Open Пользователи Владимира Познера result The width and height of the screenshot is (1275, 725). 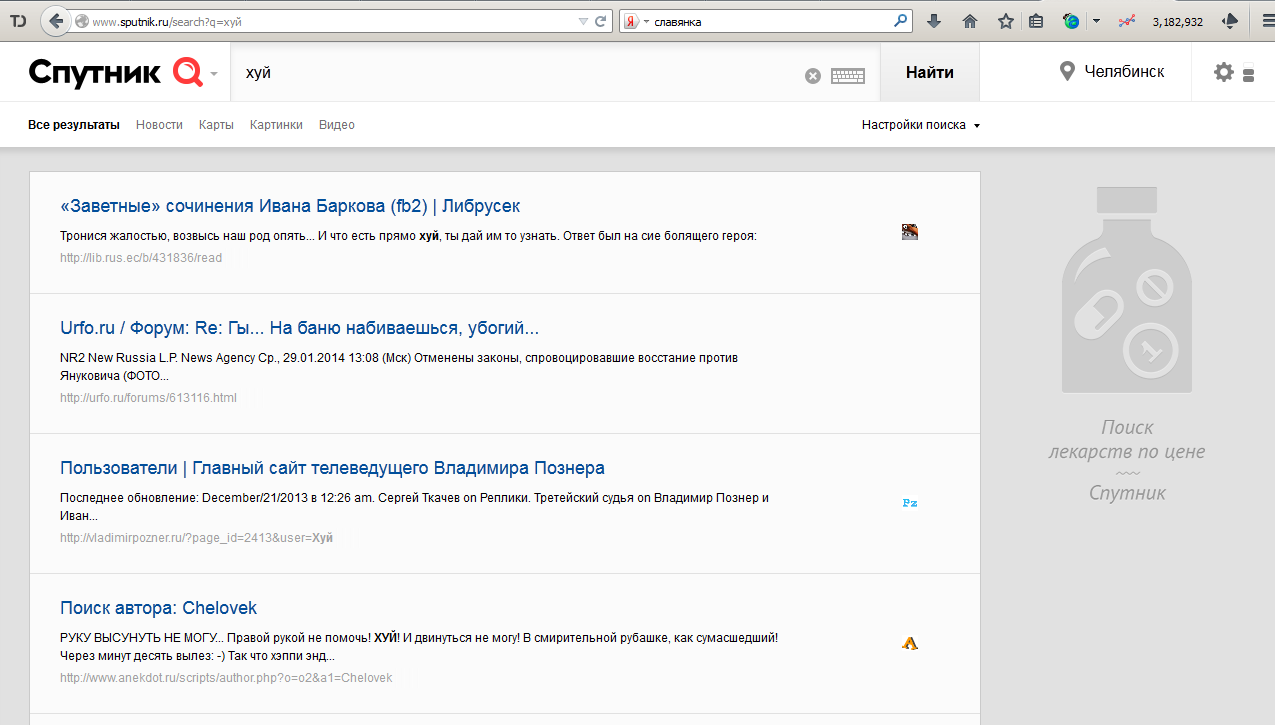[x=332, y=468]
